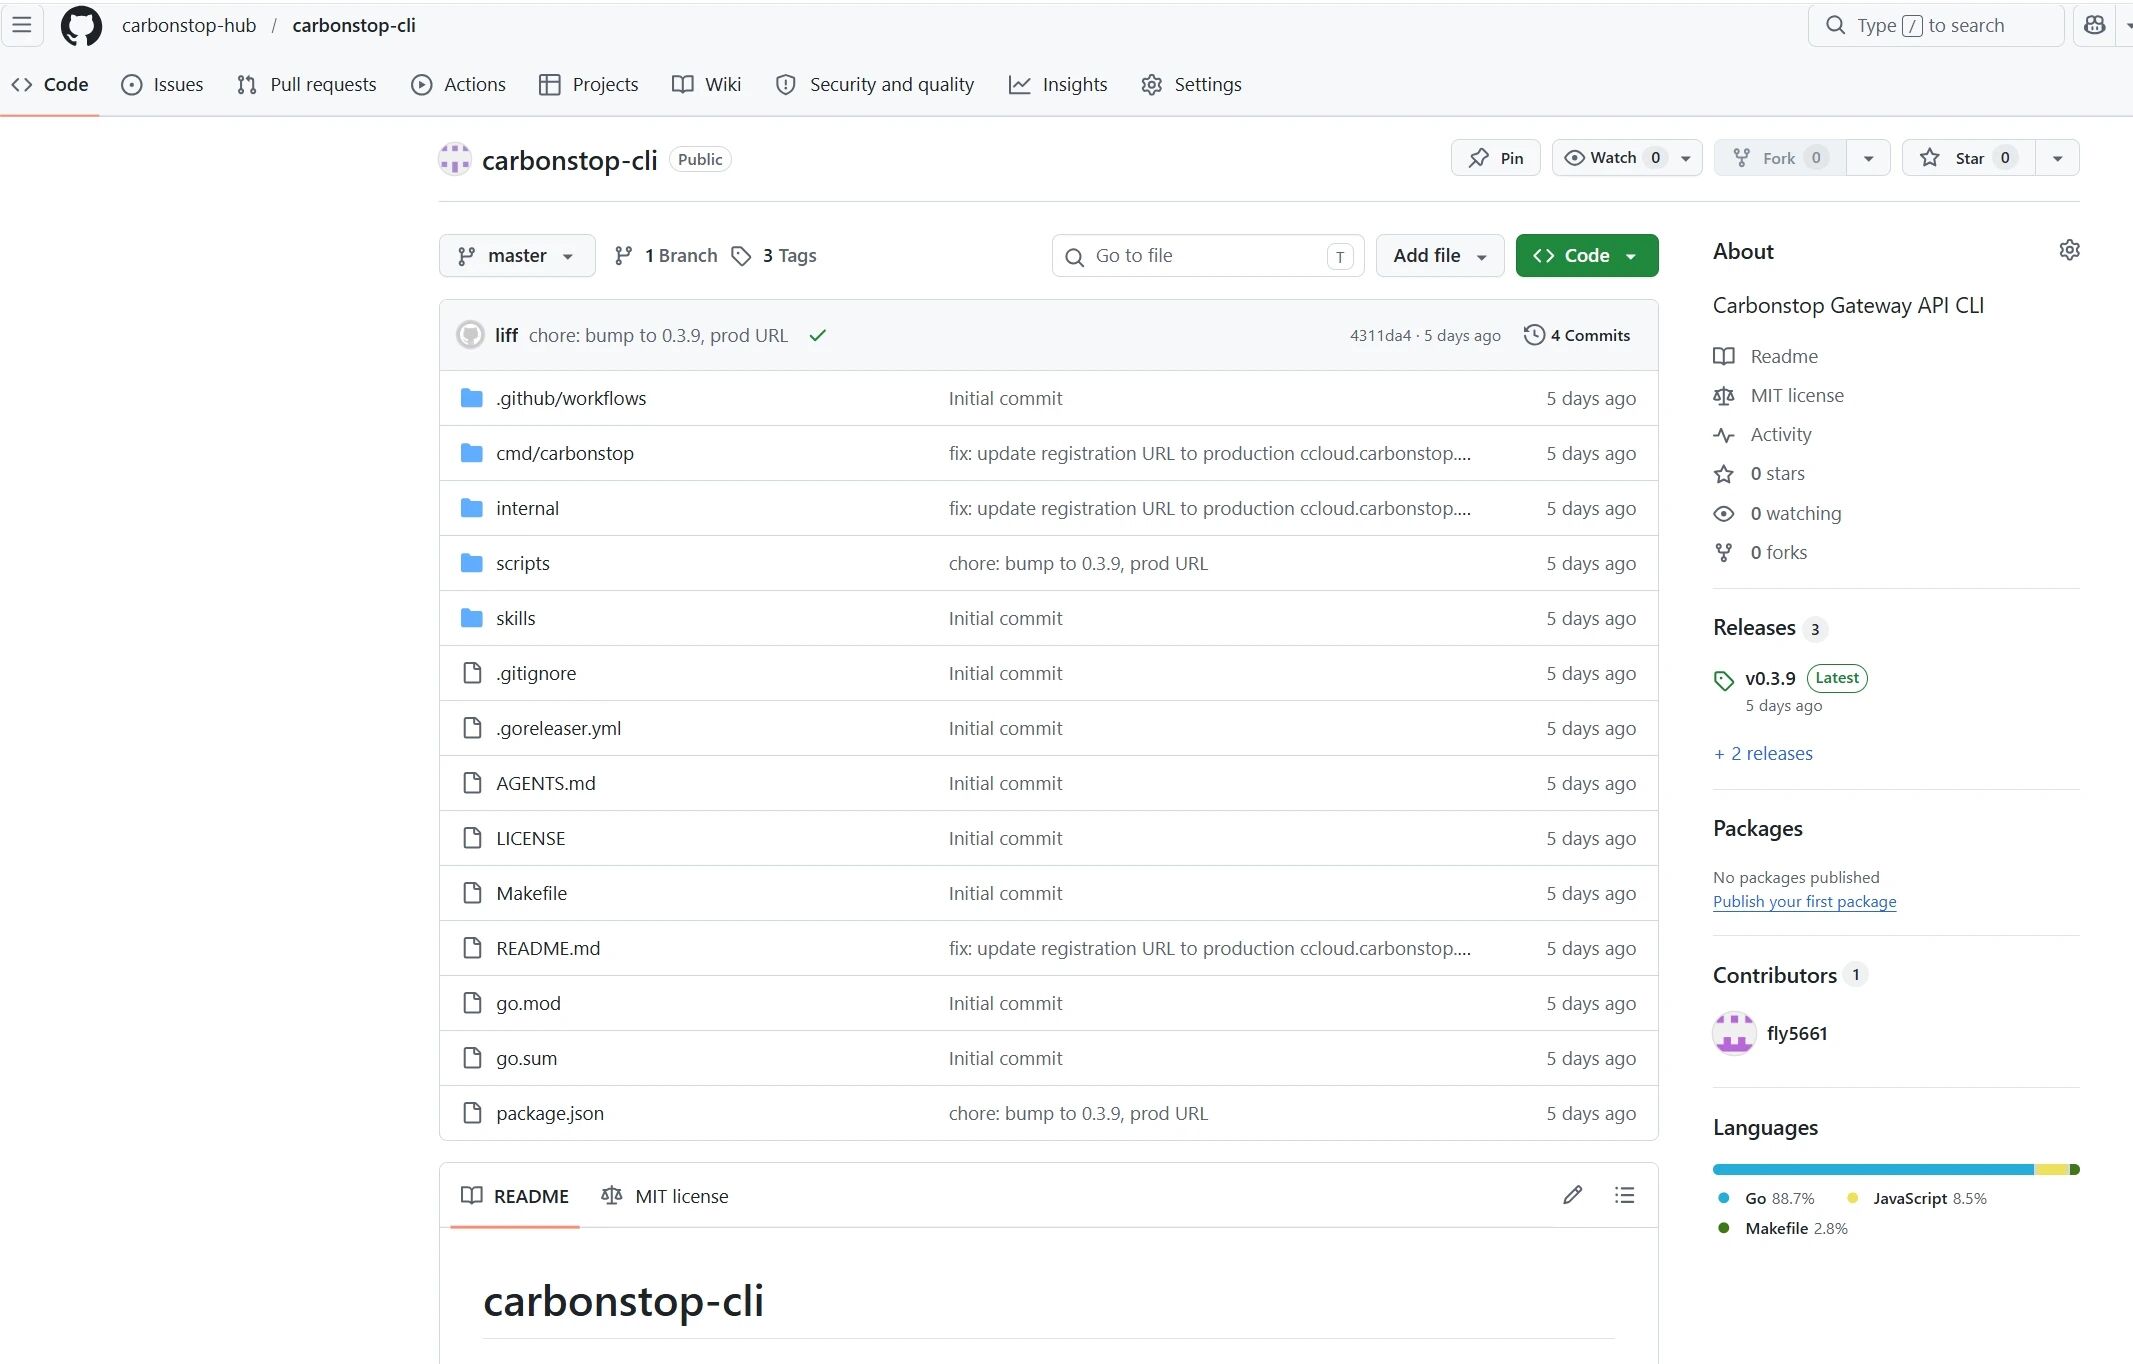Open the + 2 releases link

click(1763, 753)
